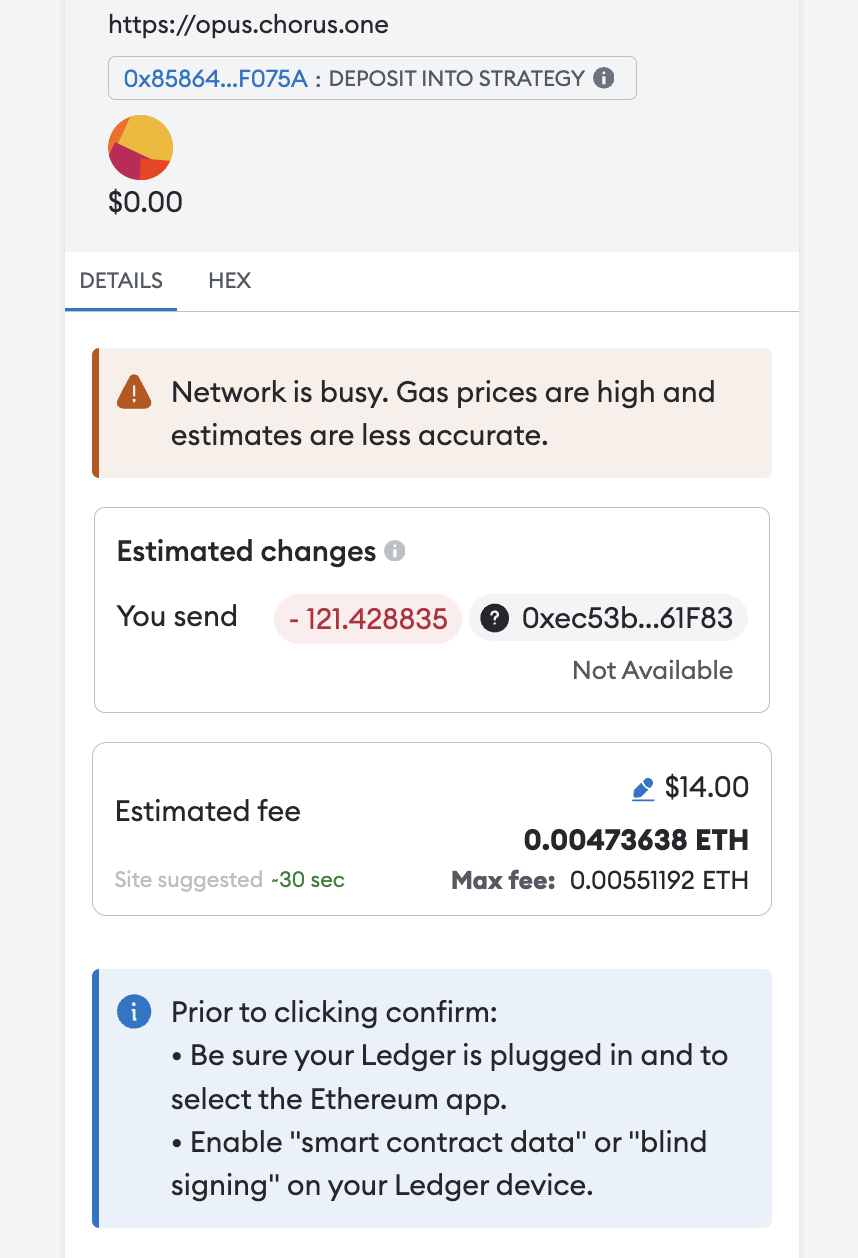The height and width of the screenshot is (1258, 858).
Task: Click the ~30 sec speed indicator
Action: click(x=309, y=879)
